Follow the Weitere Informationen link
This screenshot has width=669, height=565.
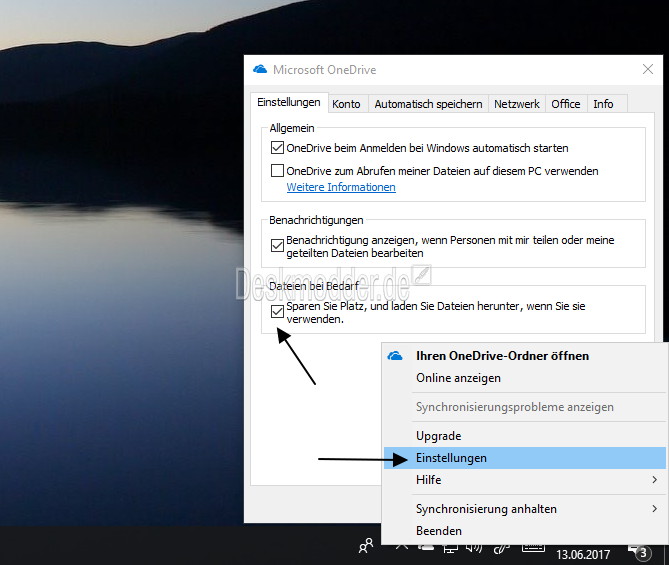click(341, 187)
